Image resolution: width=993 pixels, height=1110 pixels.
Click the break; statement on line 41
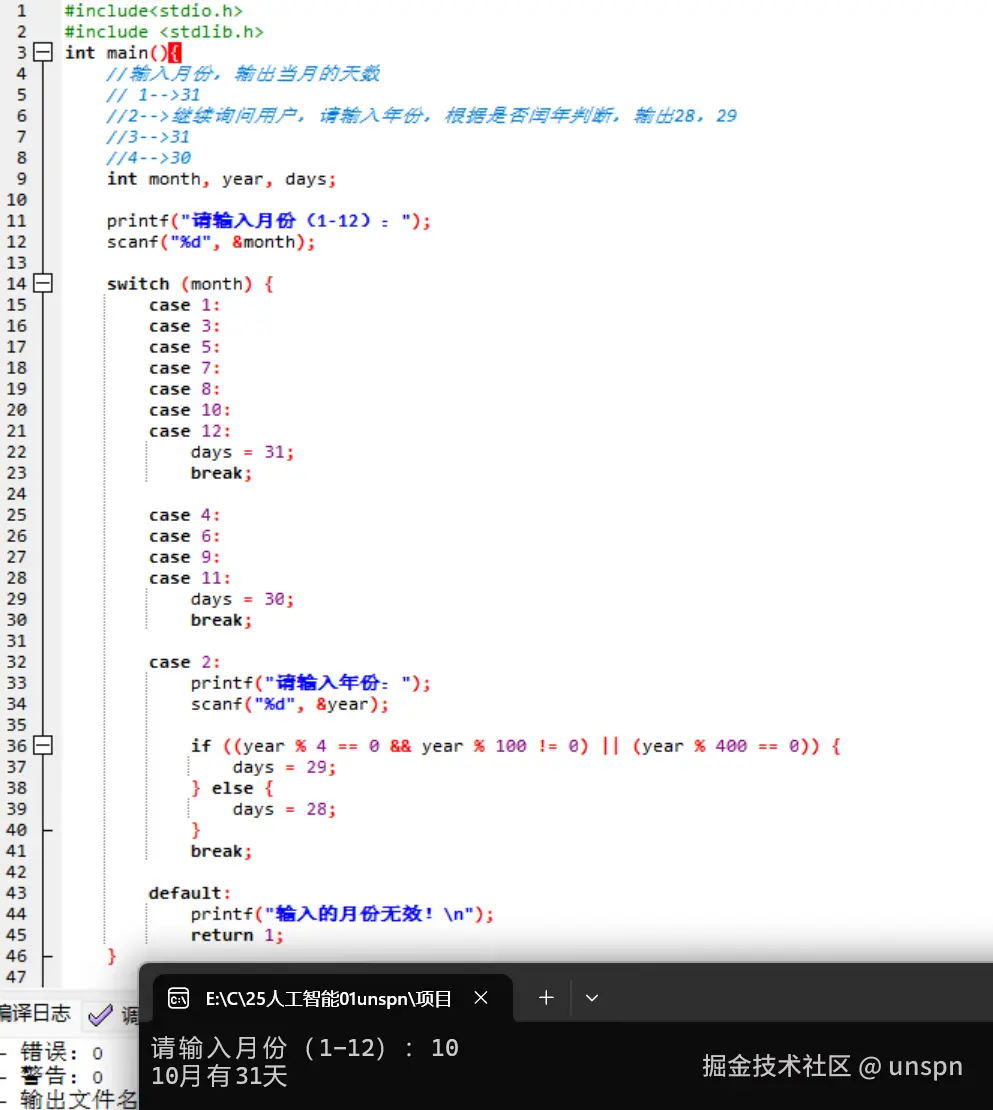point(221,851)
